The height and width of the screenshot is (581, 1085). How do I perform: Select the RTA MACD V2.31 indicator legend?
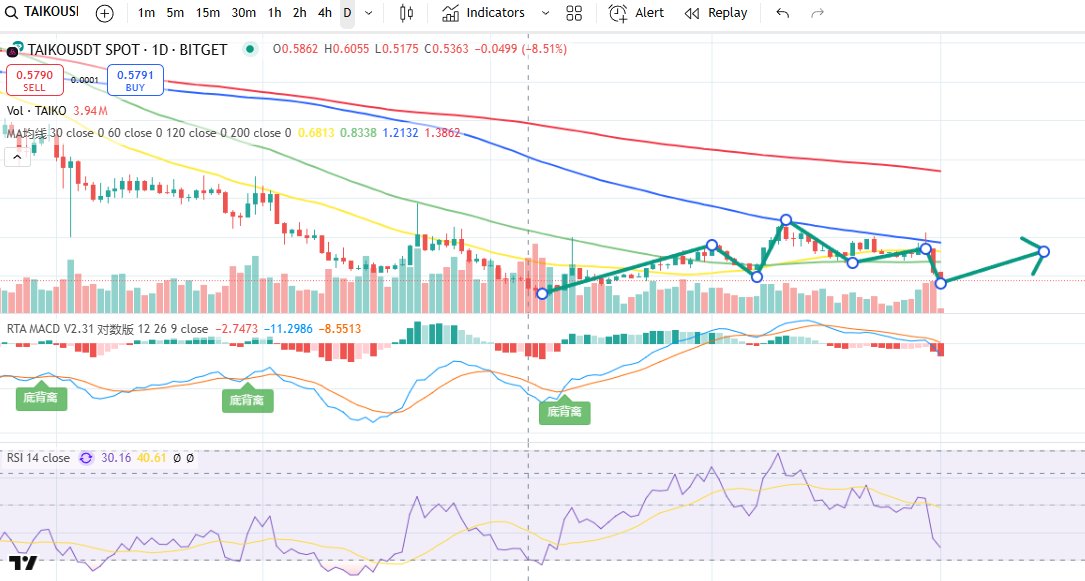click(x=107, y=329)
